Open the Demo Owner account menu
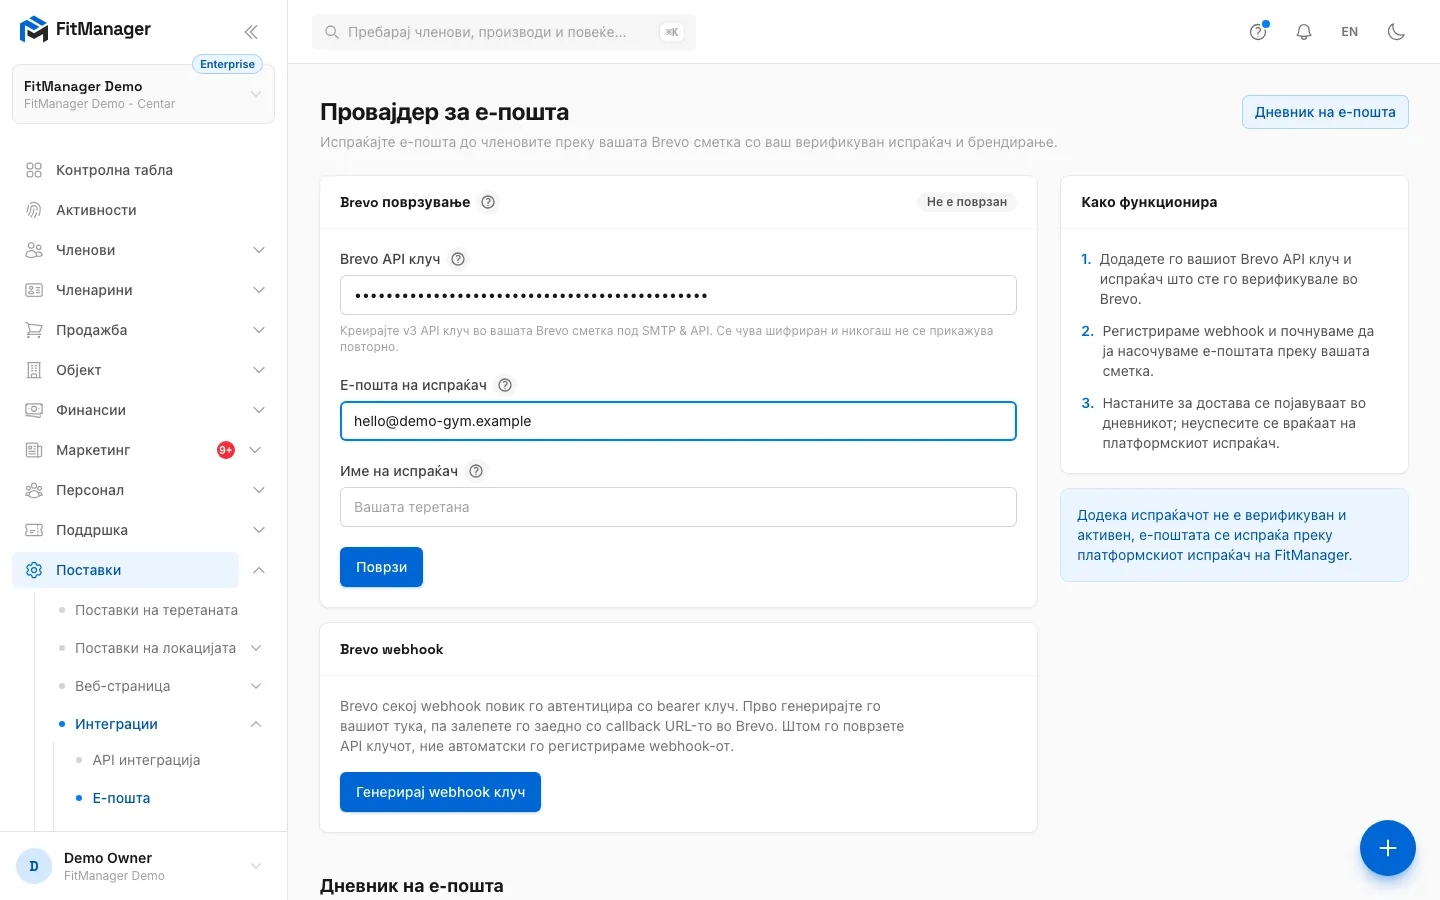This screenshot has width=1440, height=900. pos(143,866)
